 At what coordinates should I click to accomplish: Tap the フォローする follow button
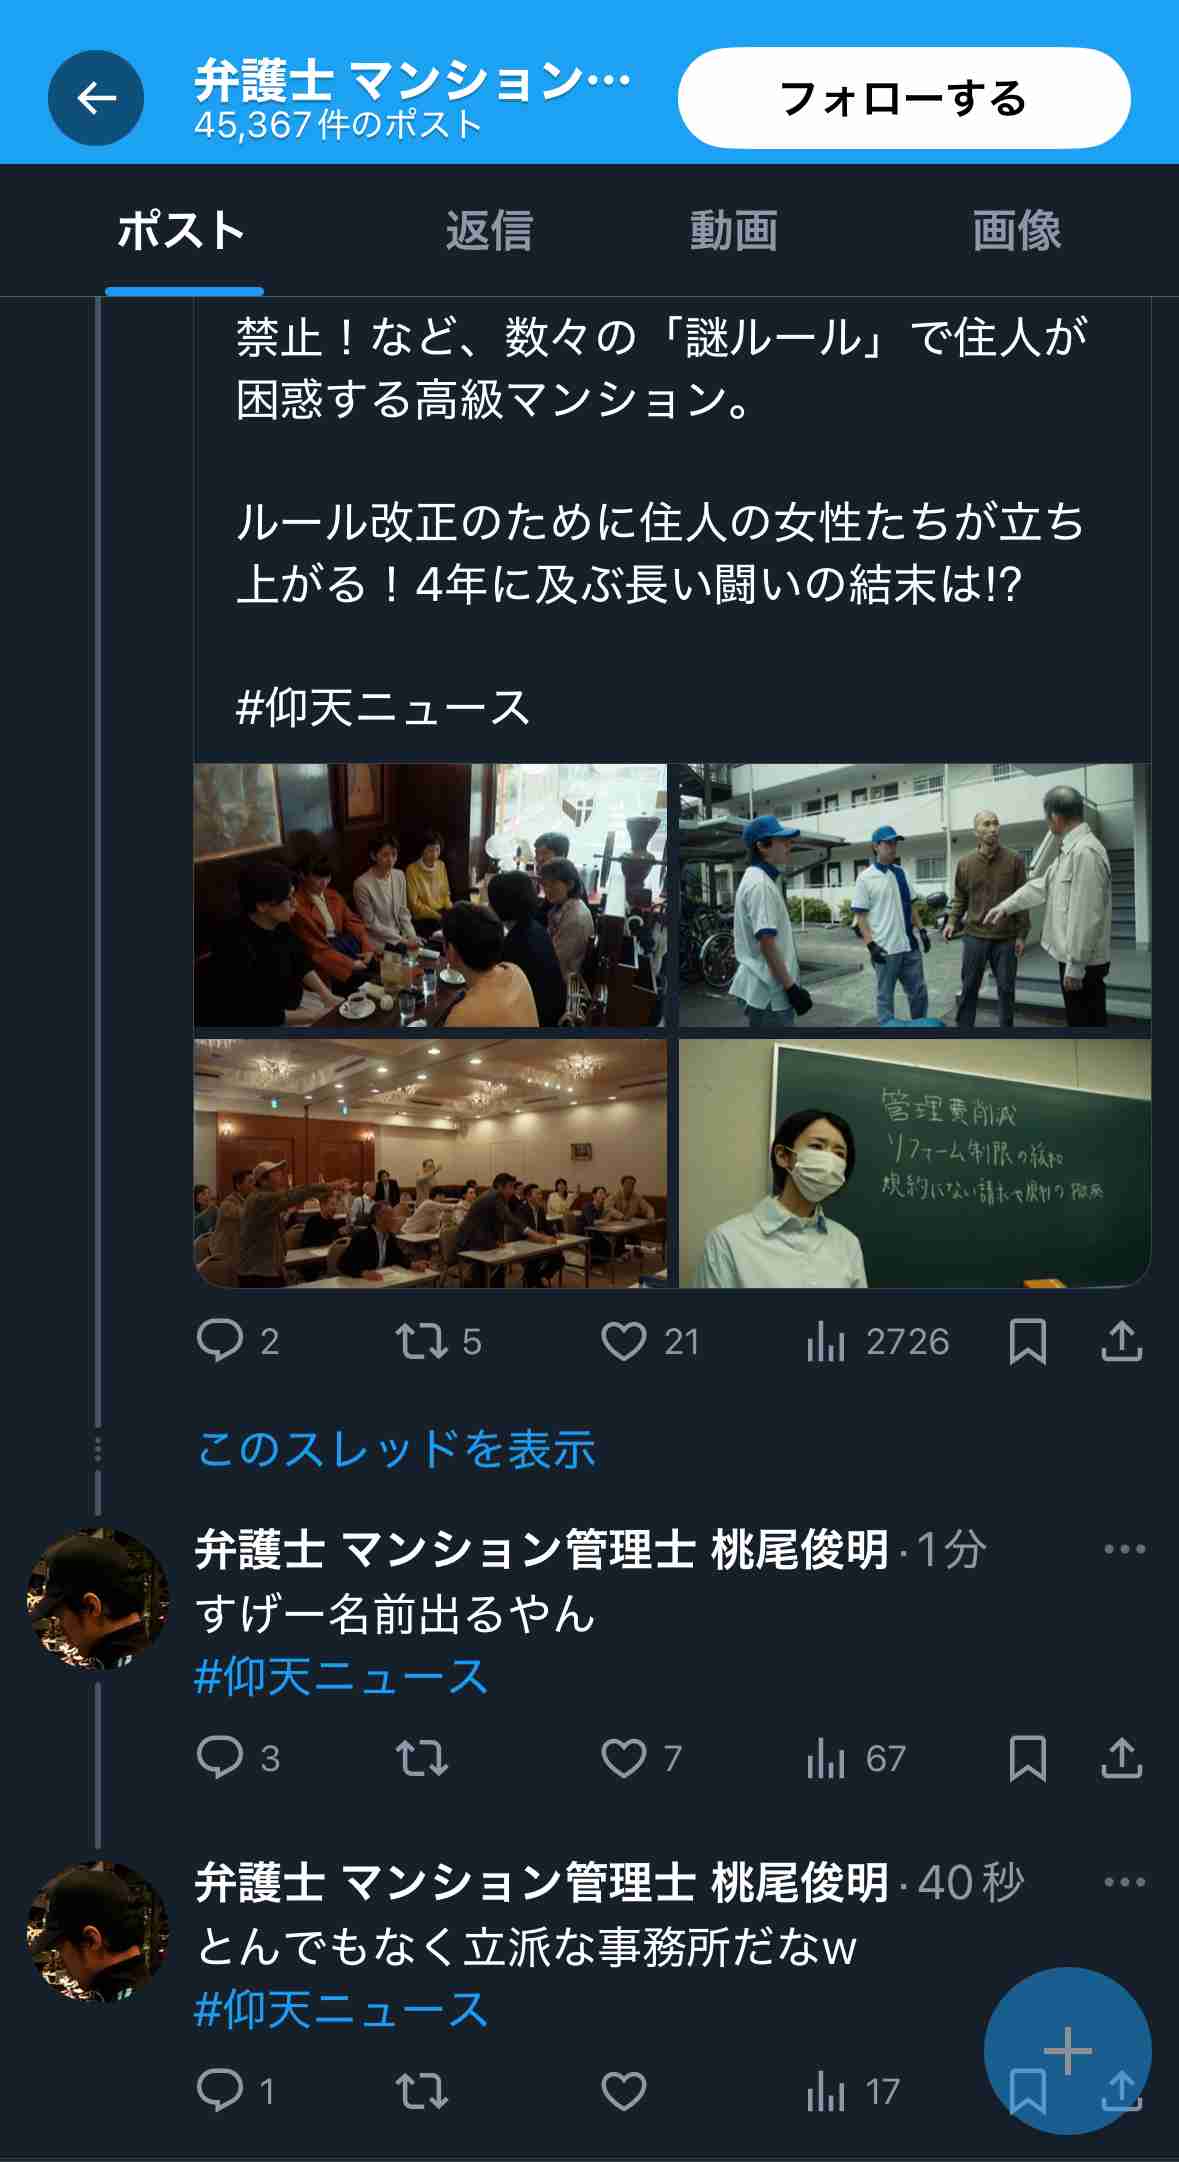[904, 98]
